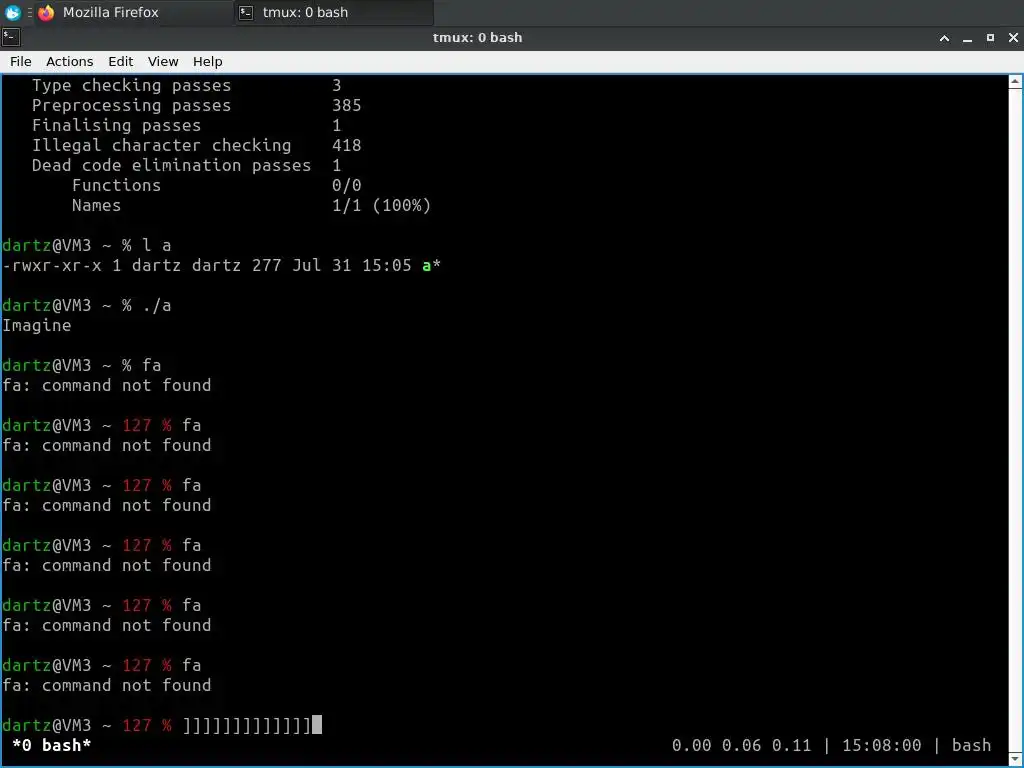Click 'bash' at the status bar end

pos(971,745)
